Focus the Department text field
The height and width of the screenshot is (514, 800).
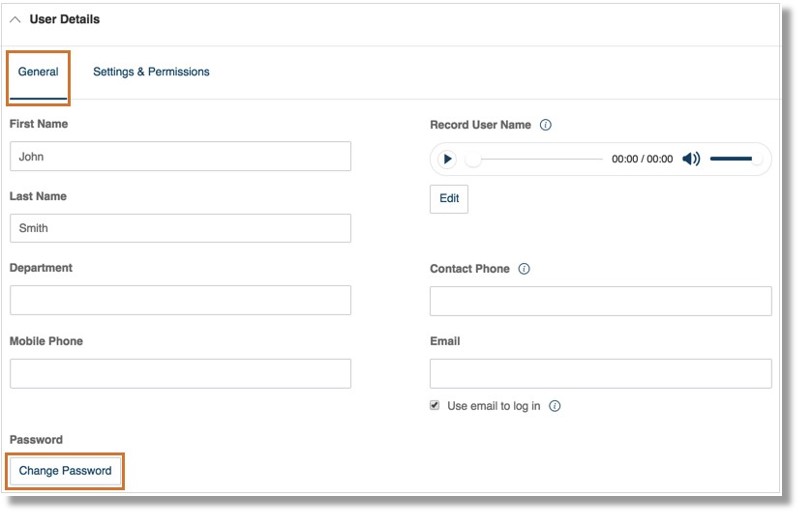pos(180,300)
